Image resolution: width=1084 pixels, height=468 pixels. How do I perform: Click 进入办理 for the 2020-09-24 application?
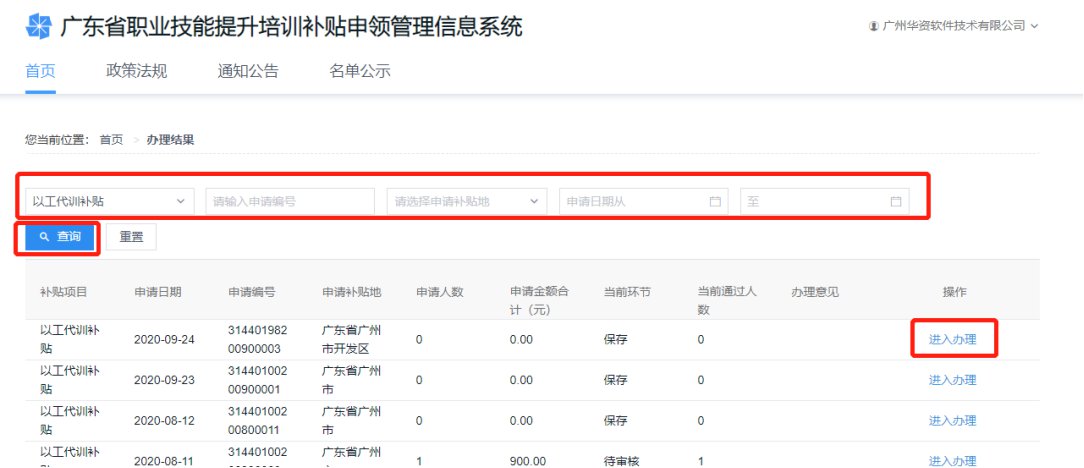point(952,340)
